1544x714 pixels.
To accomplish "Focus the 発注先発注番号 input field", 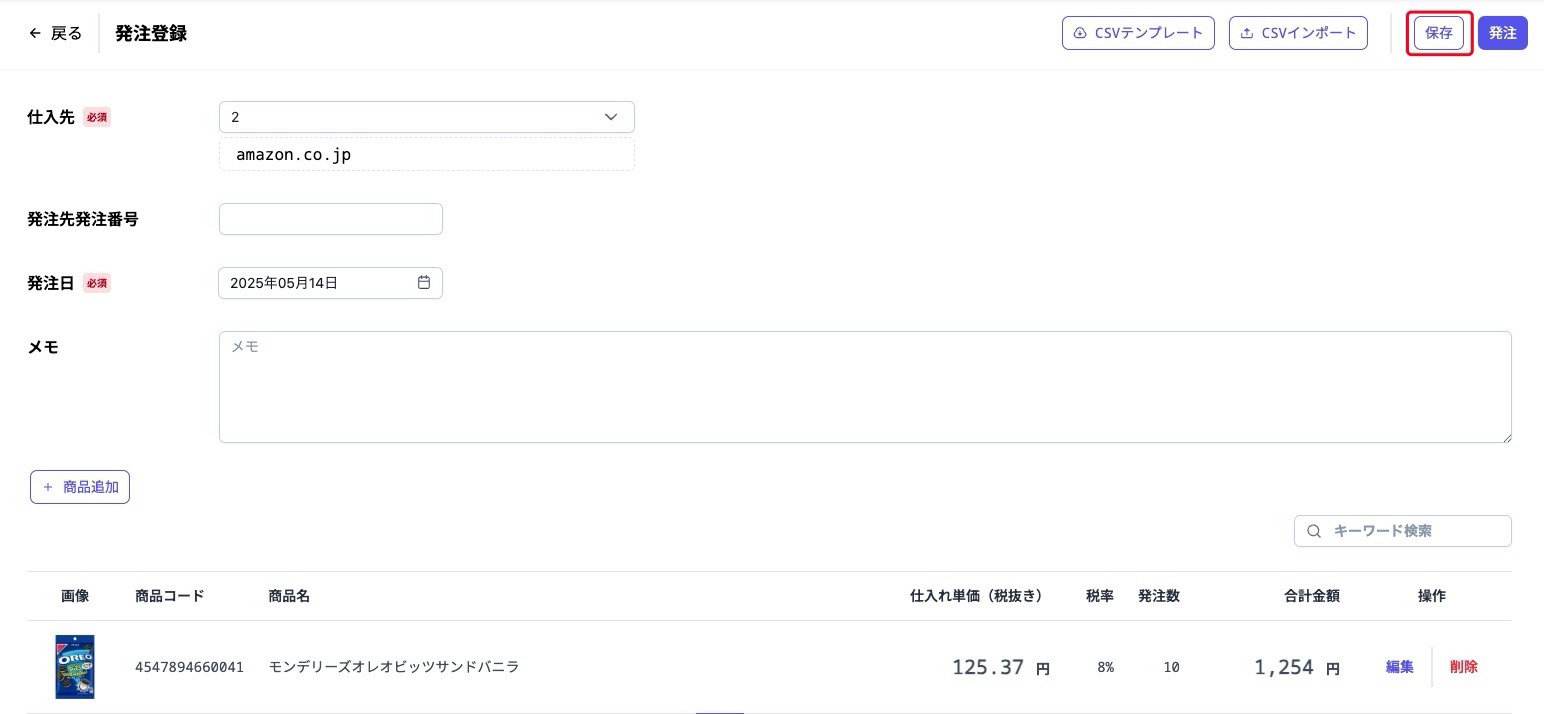I will point(330,219).
